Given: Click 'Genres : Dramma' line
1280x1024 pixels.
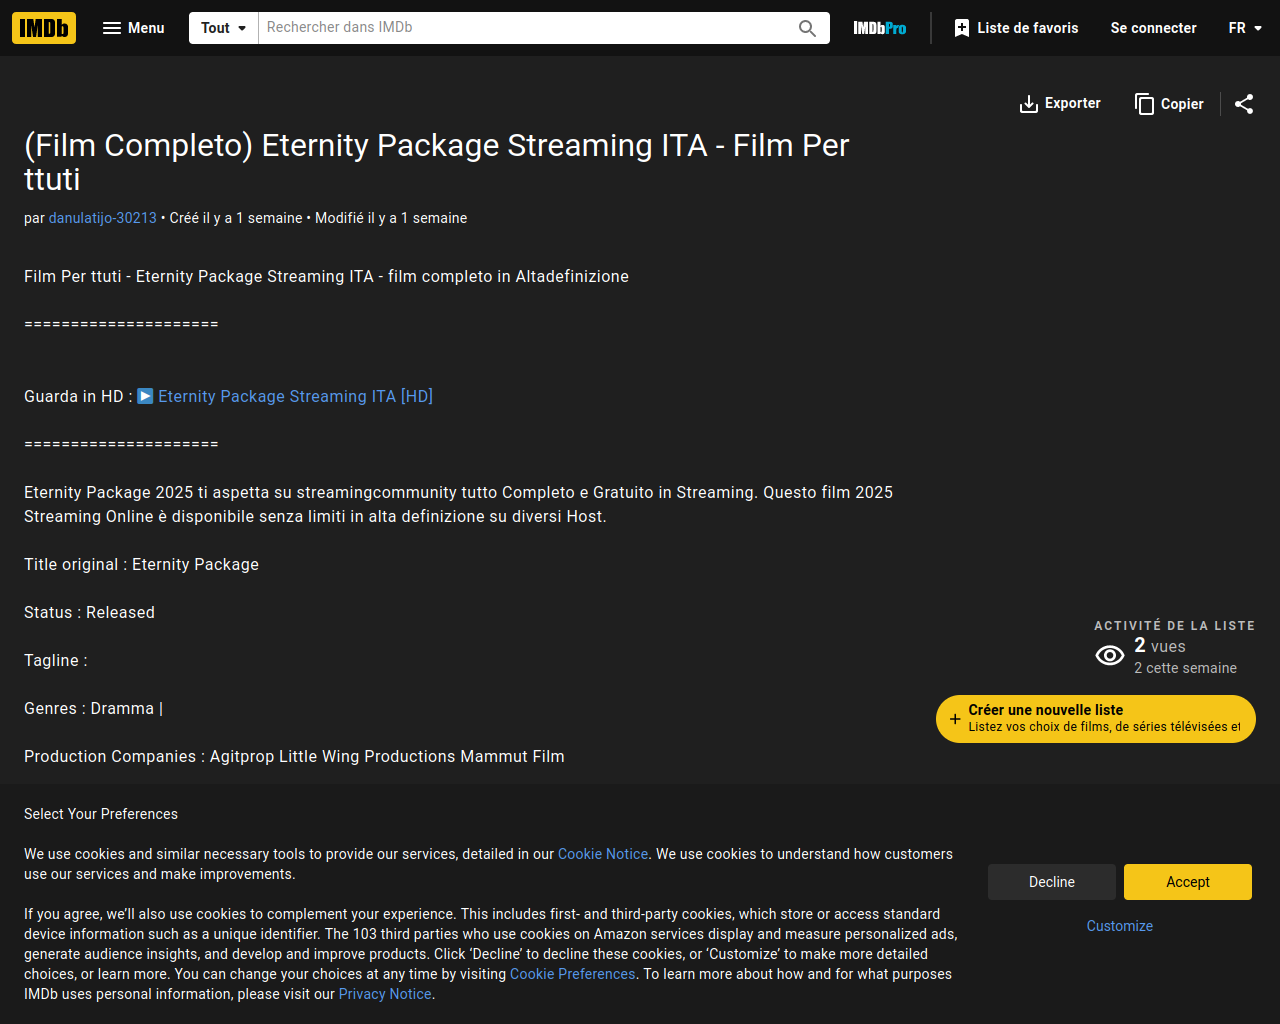Looking at the screenshot, I should pyautogui.click(x=93, y=708).
